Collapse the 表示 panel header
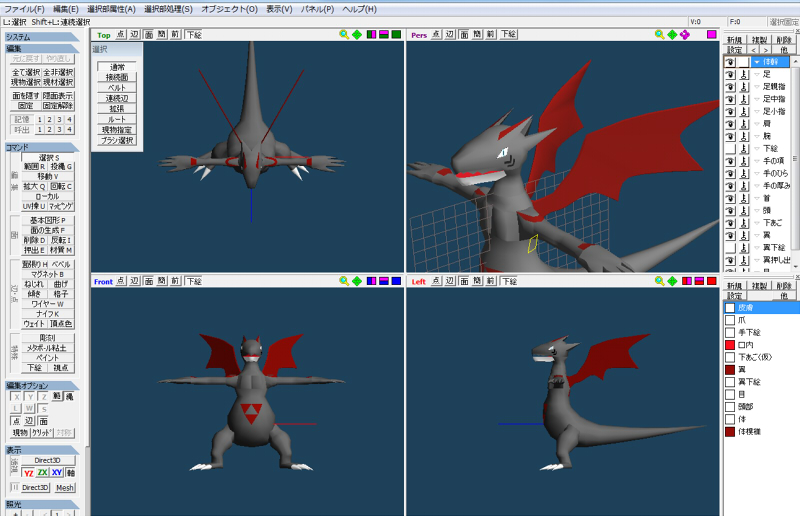The height and width of the screenshot is (516, 800). (x=42, y=450)
